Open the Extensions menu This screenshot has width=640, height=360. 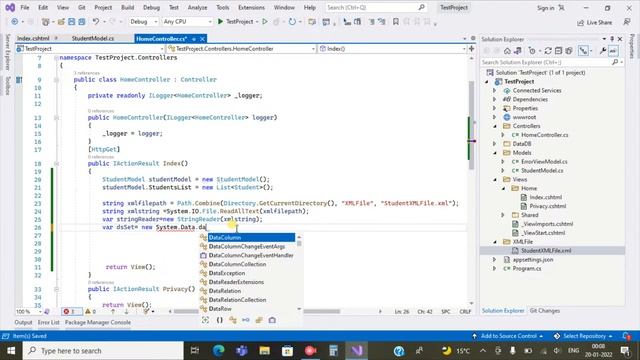click(x=251, y=8)
